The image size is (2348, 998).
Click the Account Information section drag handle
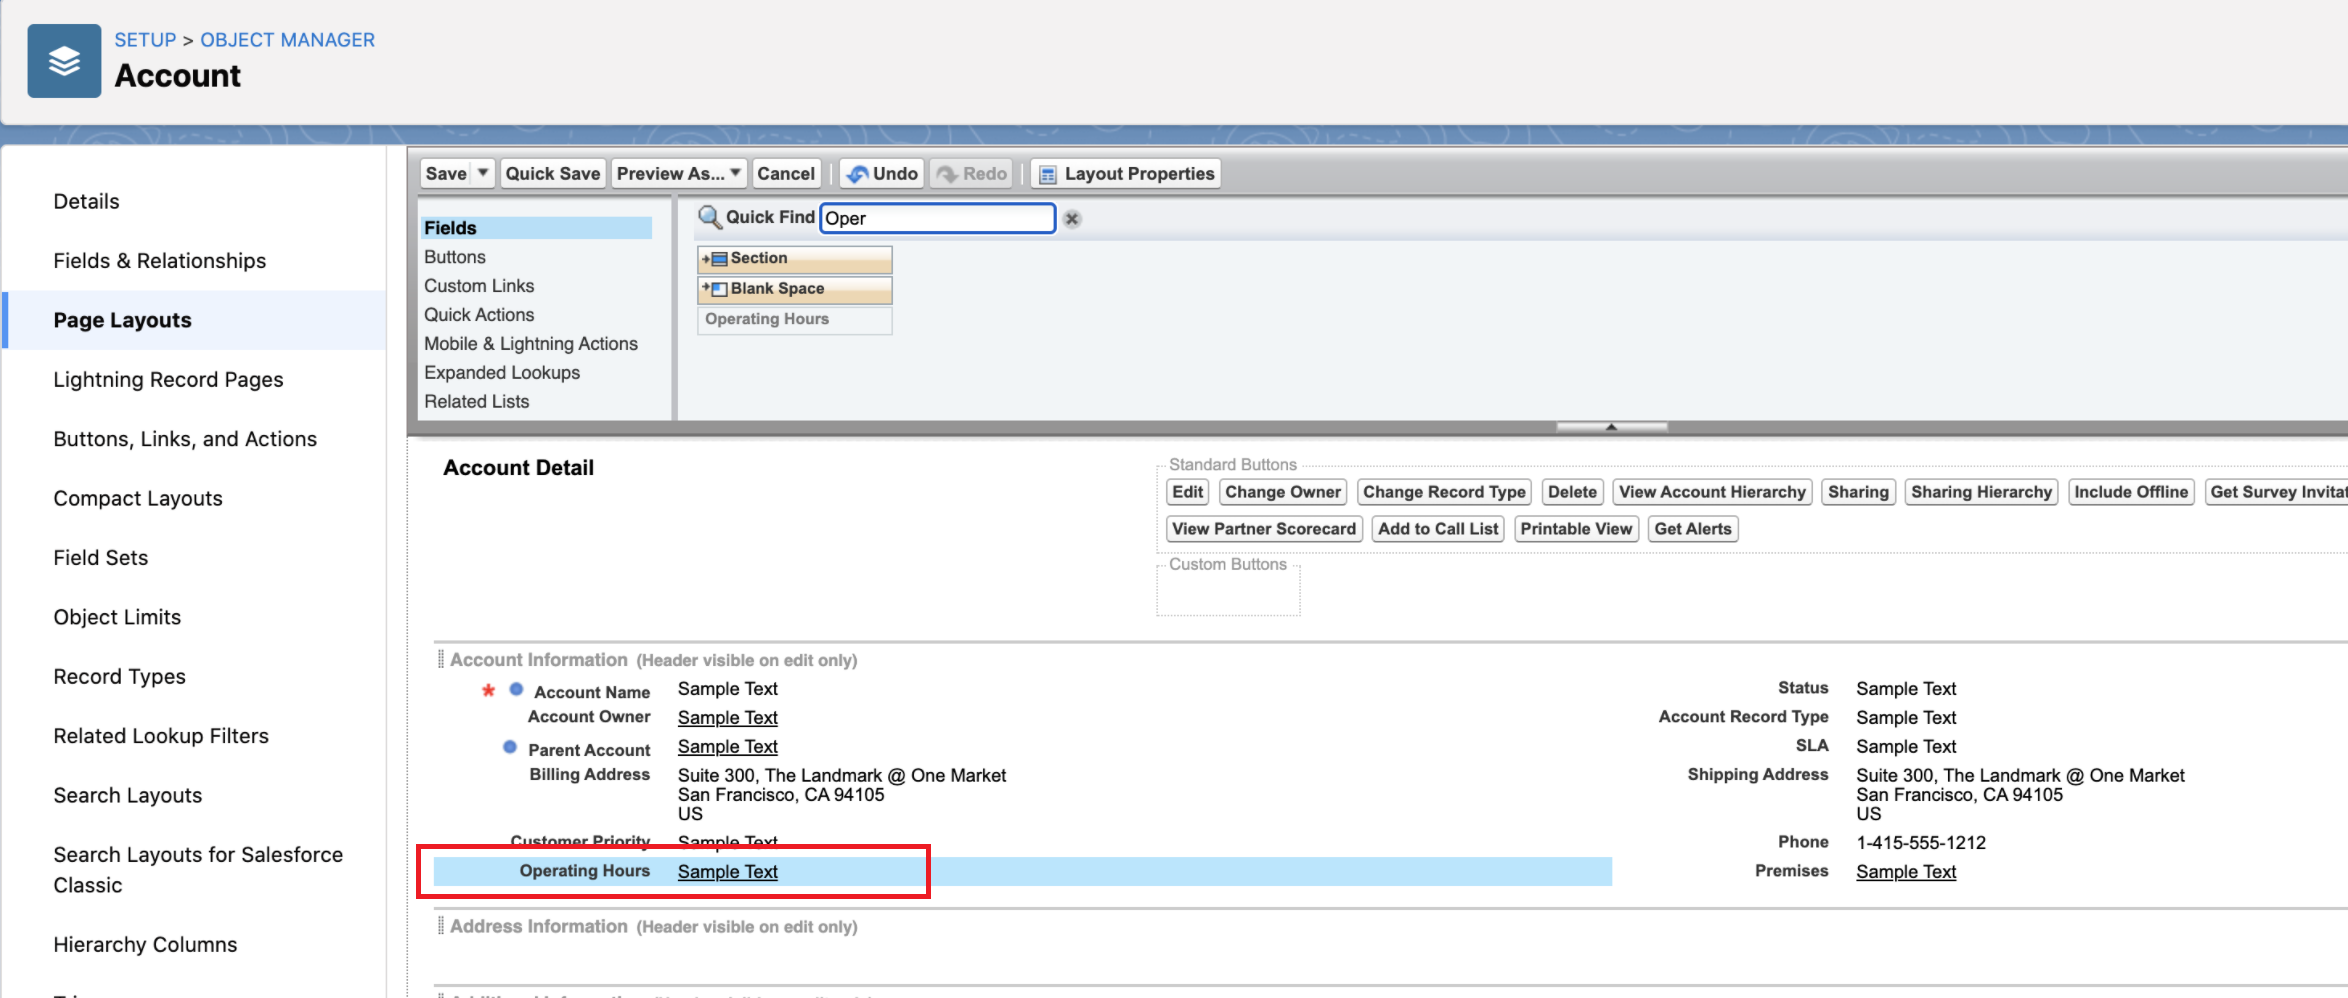click(441, 660)
